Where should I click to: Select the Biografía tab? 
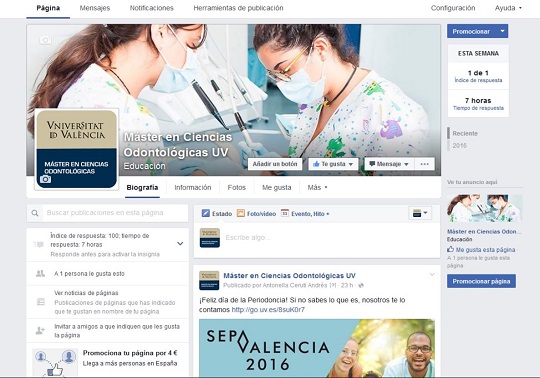[142, 188]
